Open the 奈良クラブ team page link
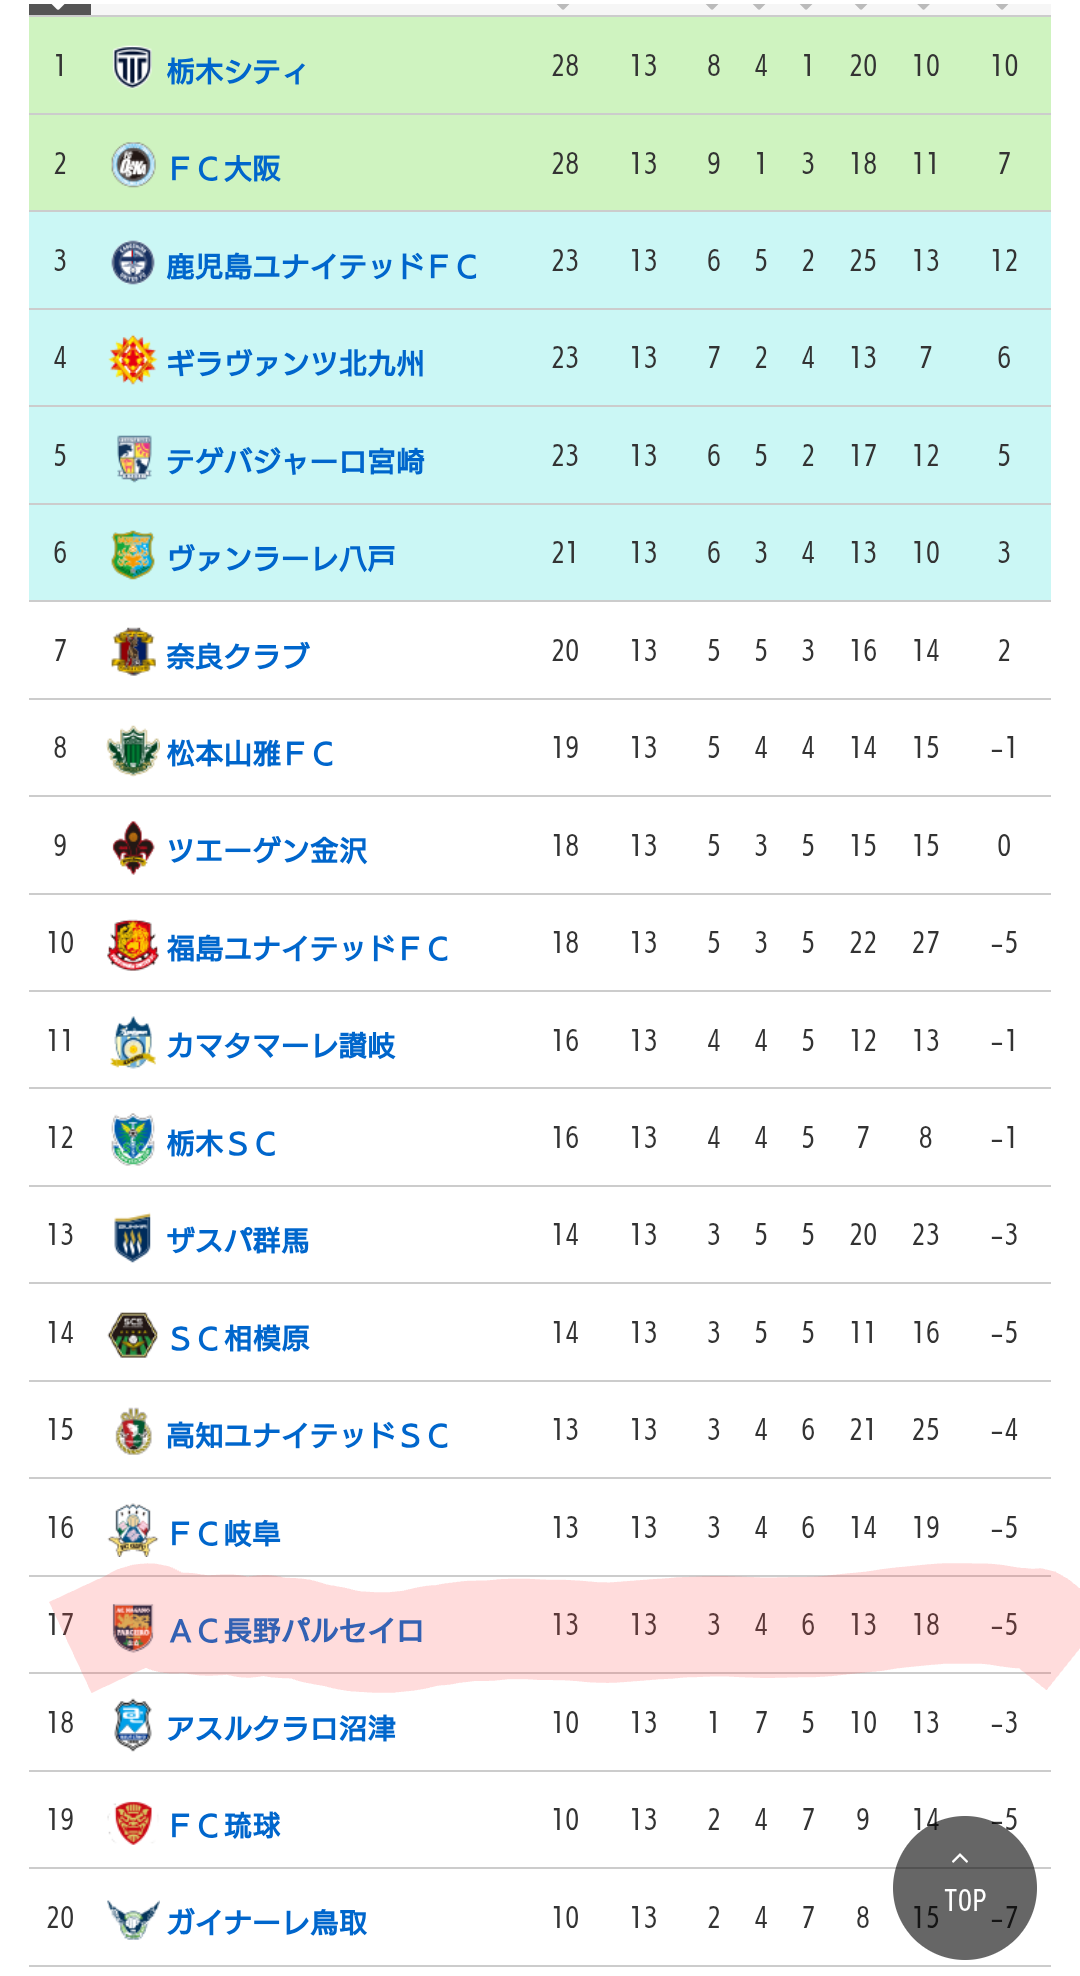 click(237, 656)
